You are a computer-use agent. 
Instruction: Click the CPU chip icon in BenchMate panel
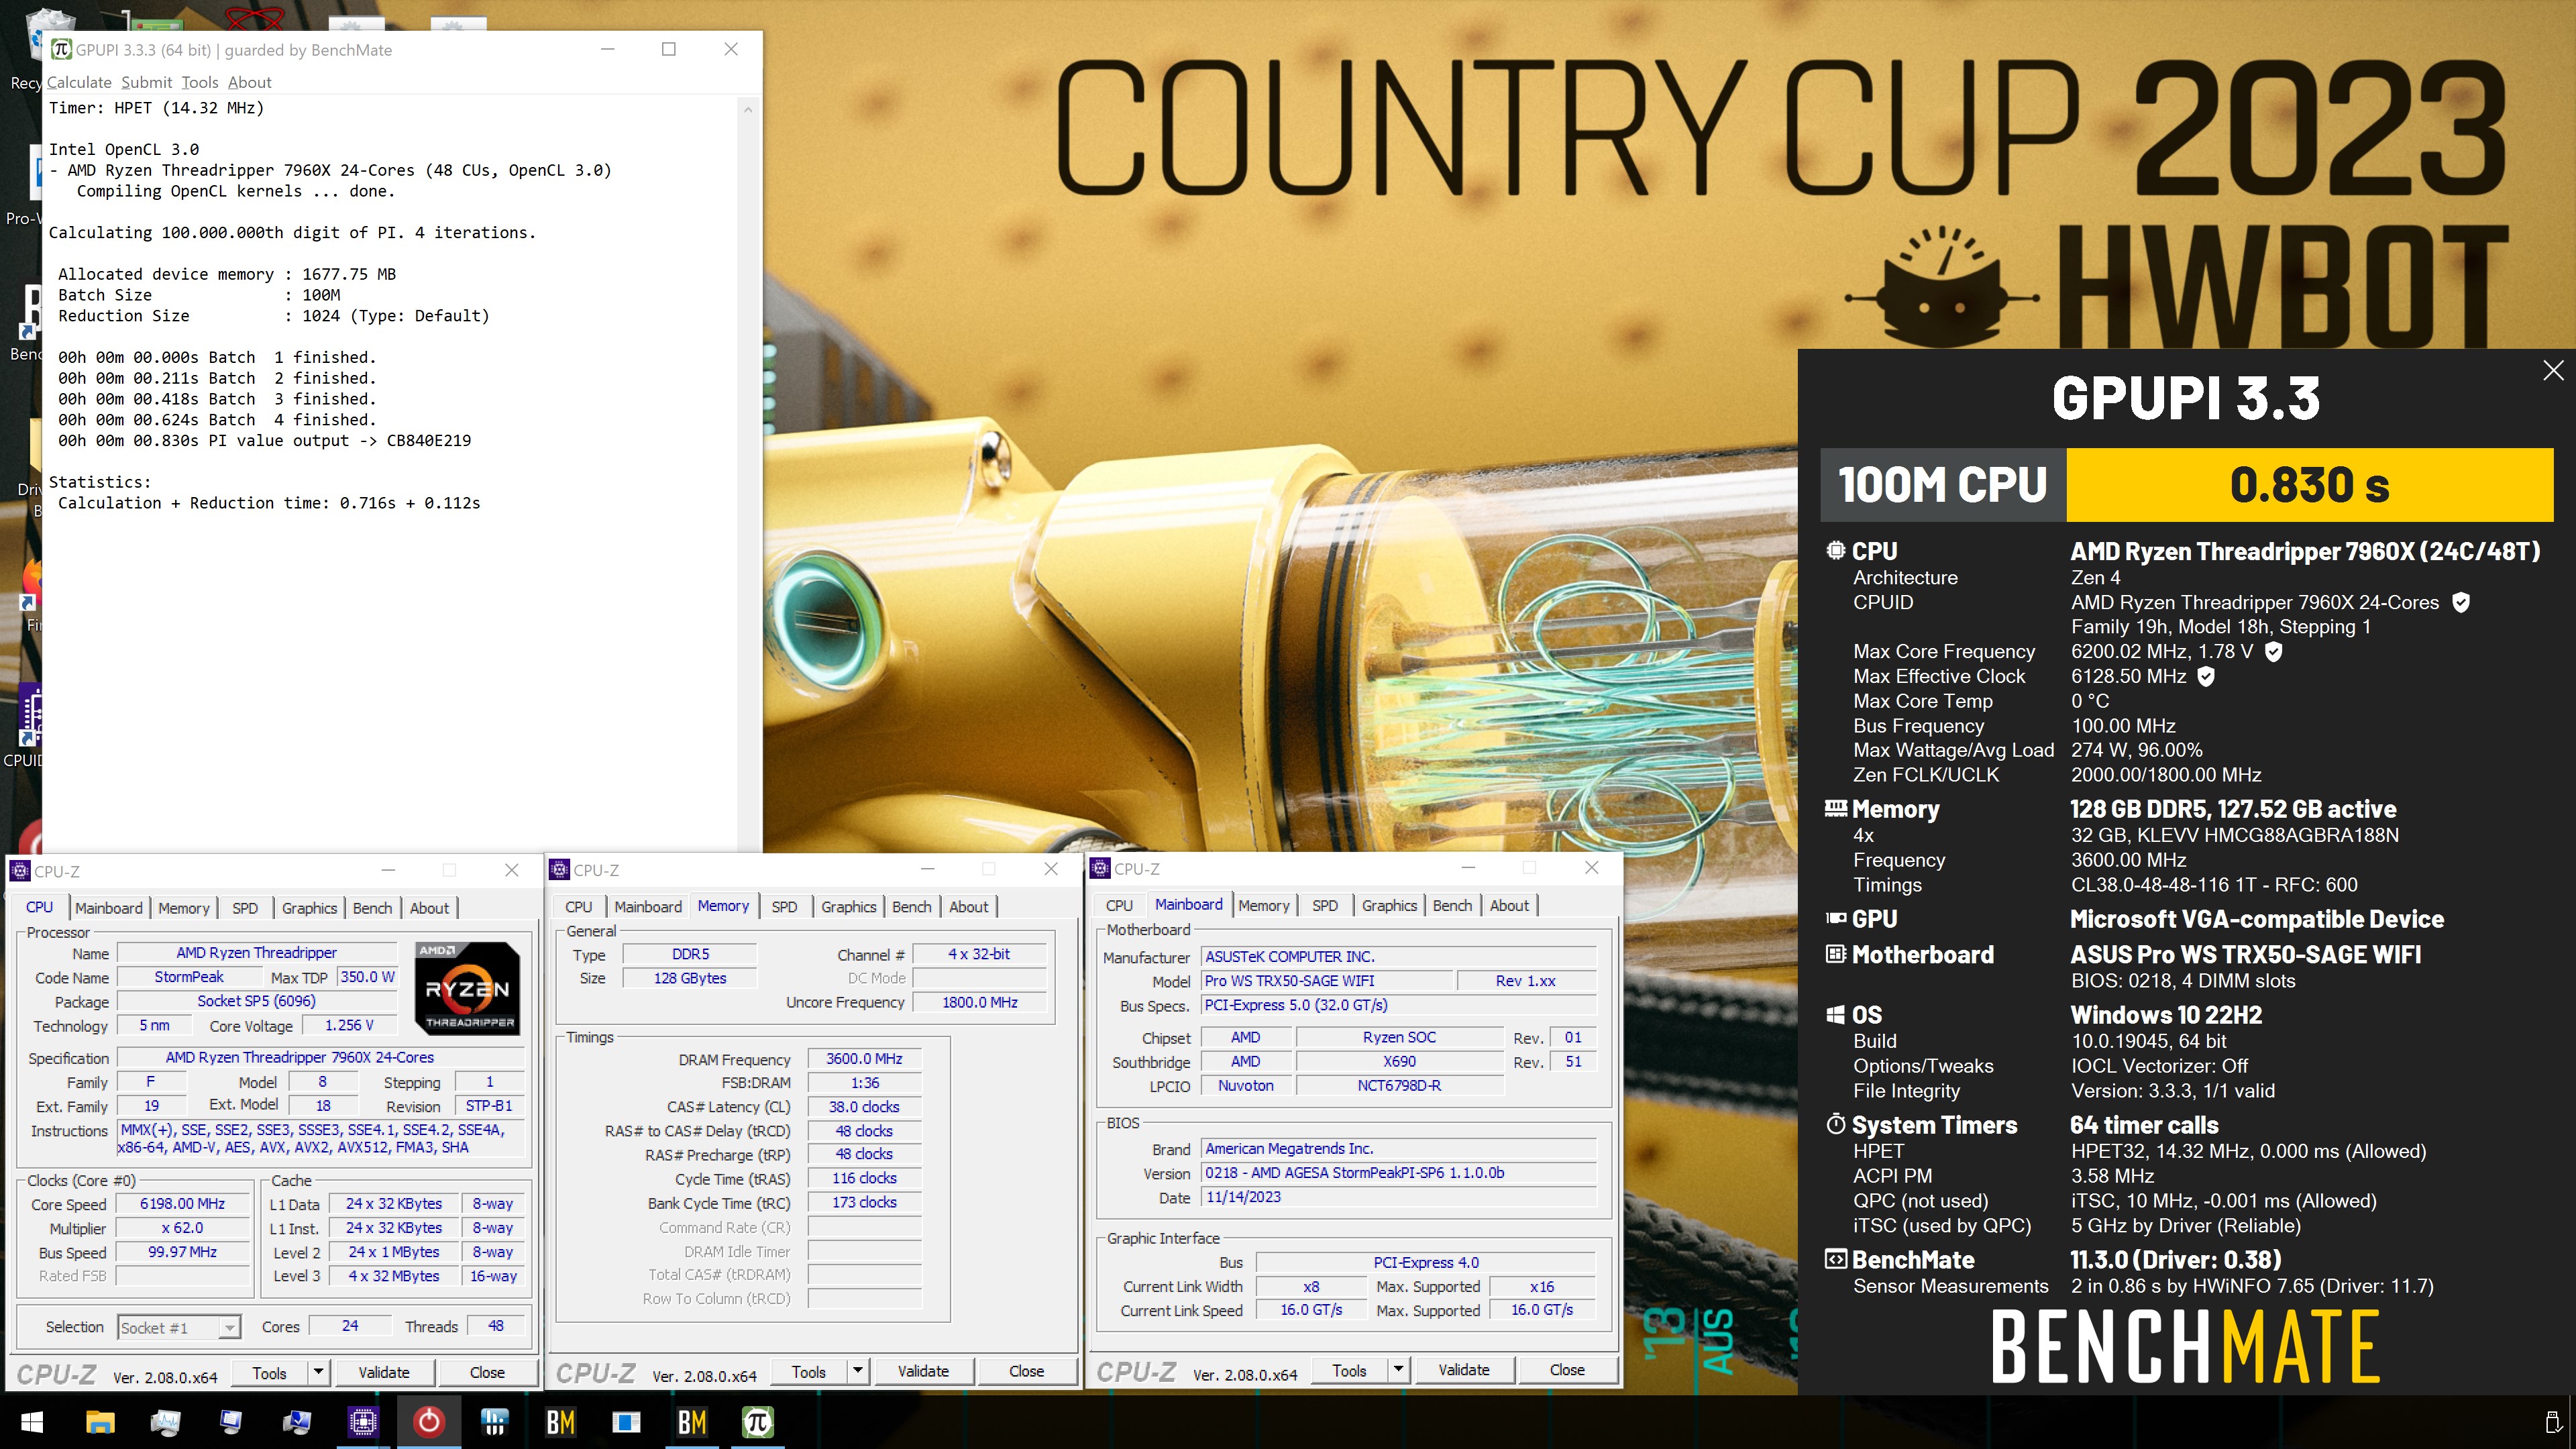click(1836, 550)
